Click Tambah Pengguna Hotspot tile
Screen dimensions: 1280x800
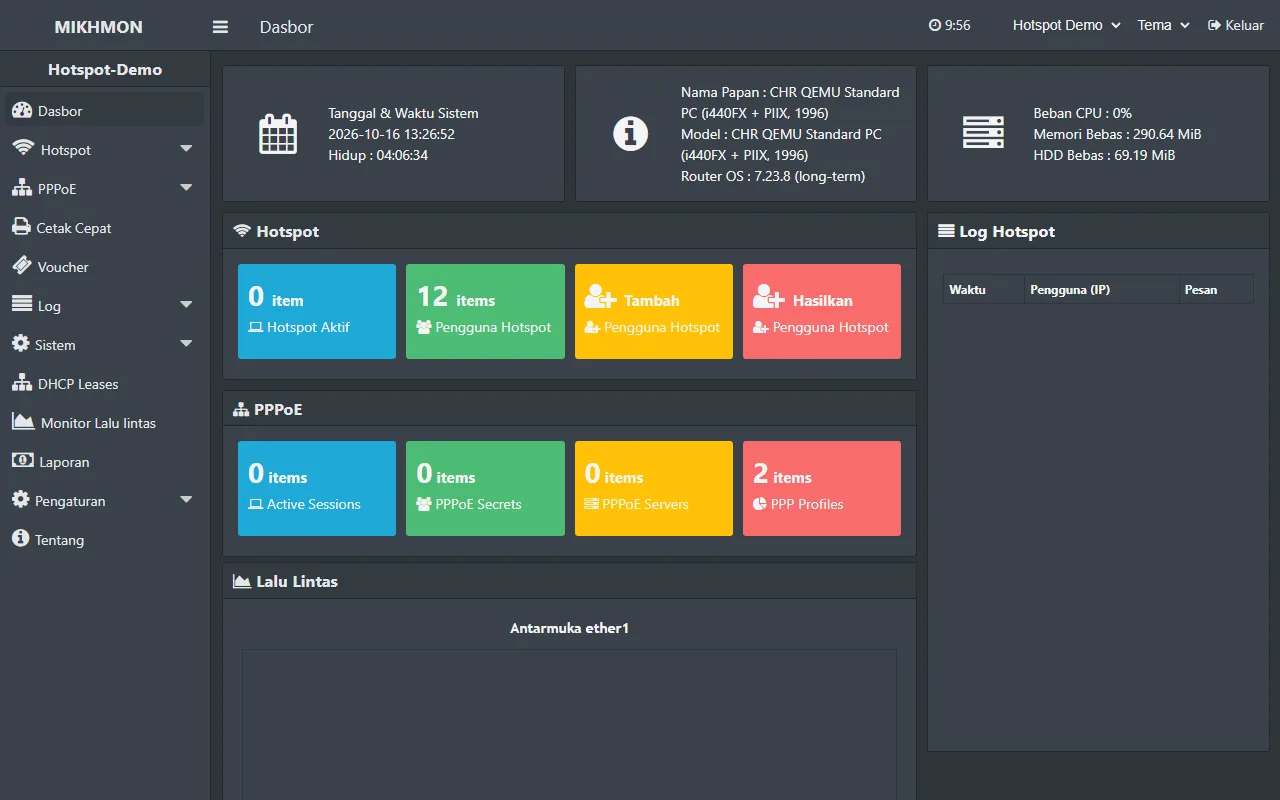click(x=654, y=311)
